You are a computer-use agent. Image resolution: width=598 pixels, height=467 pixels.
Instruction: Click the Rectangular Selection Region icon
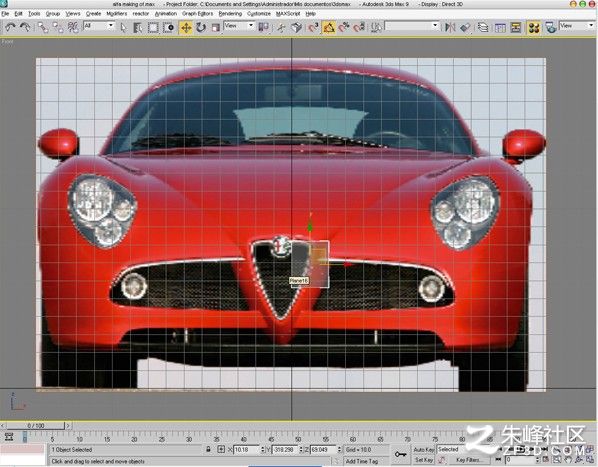[x=153, y=27]
